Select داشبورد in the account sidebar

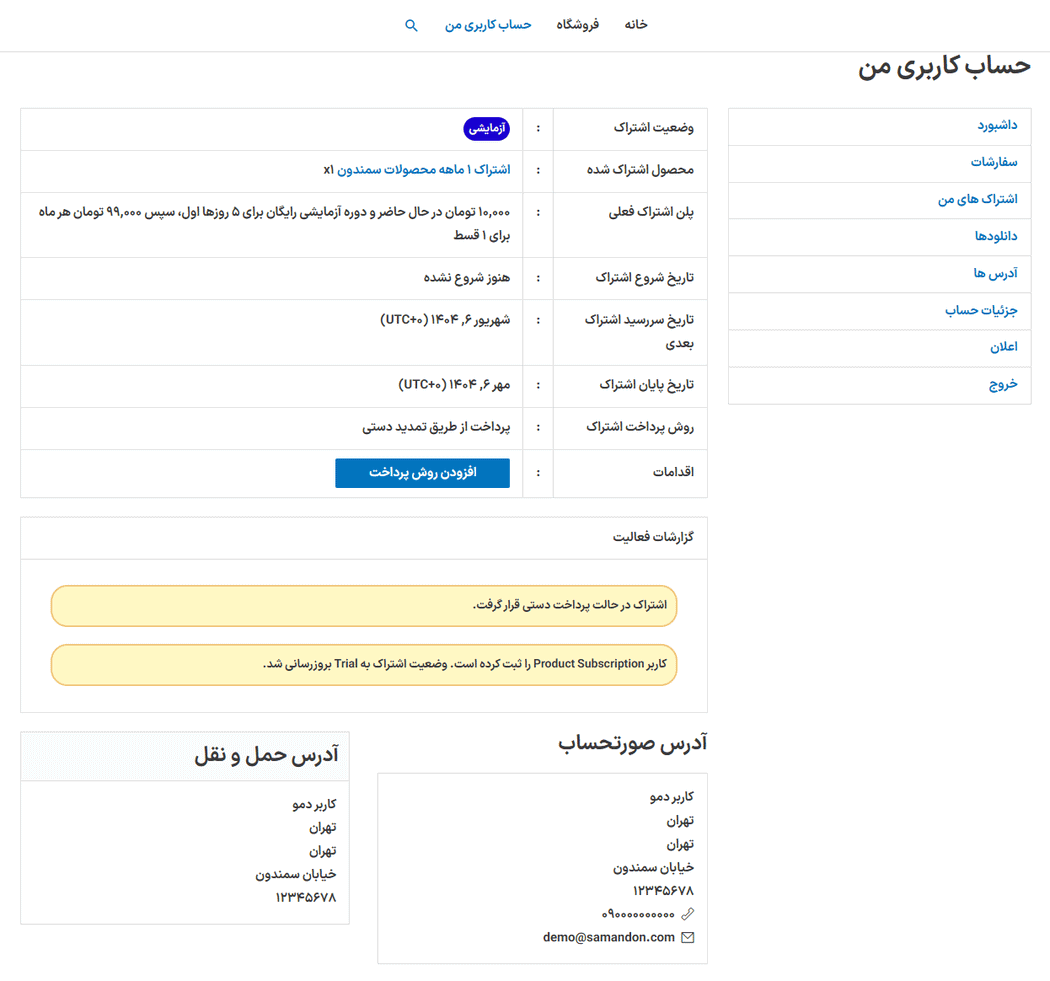tap(997, 125)
